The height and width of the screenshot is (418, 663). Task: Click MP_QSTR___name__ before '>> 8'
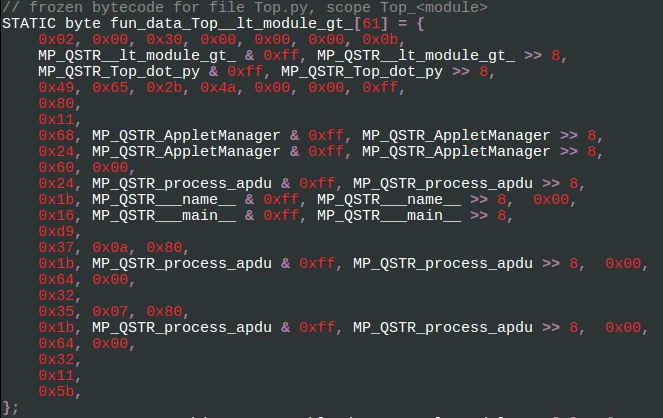(x=389, y=200)
